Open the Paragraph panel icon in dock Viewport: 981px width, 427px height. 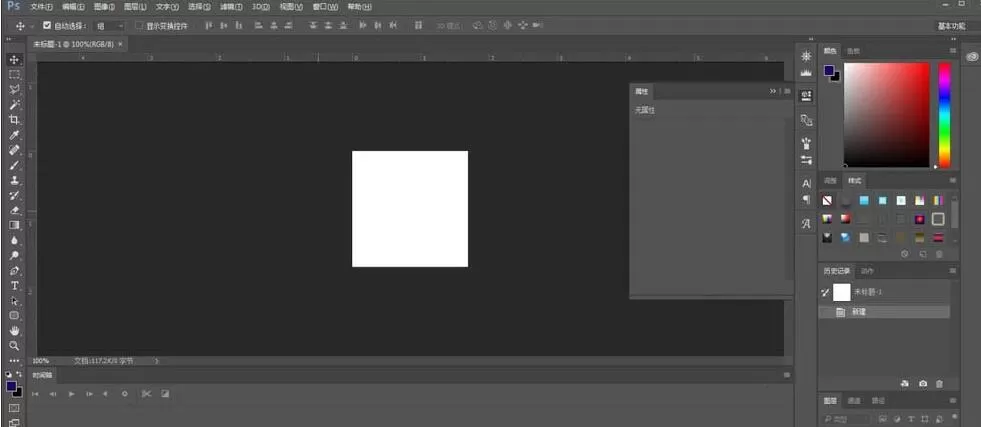tap(806, 199)
